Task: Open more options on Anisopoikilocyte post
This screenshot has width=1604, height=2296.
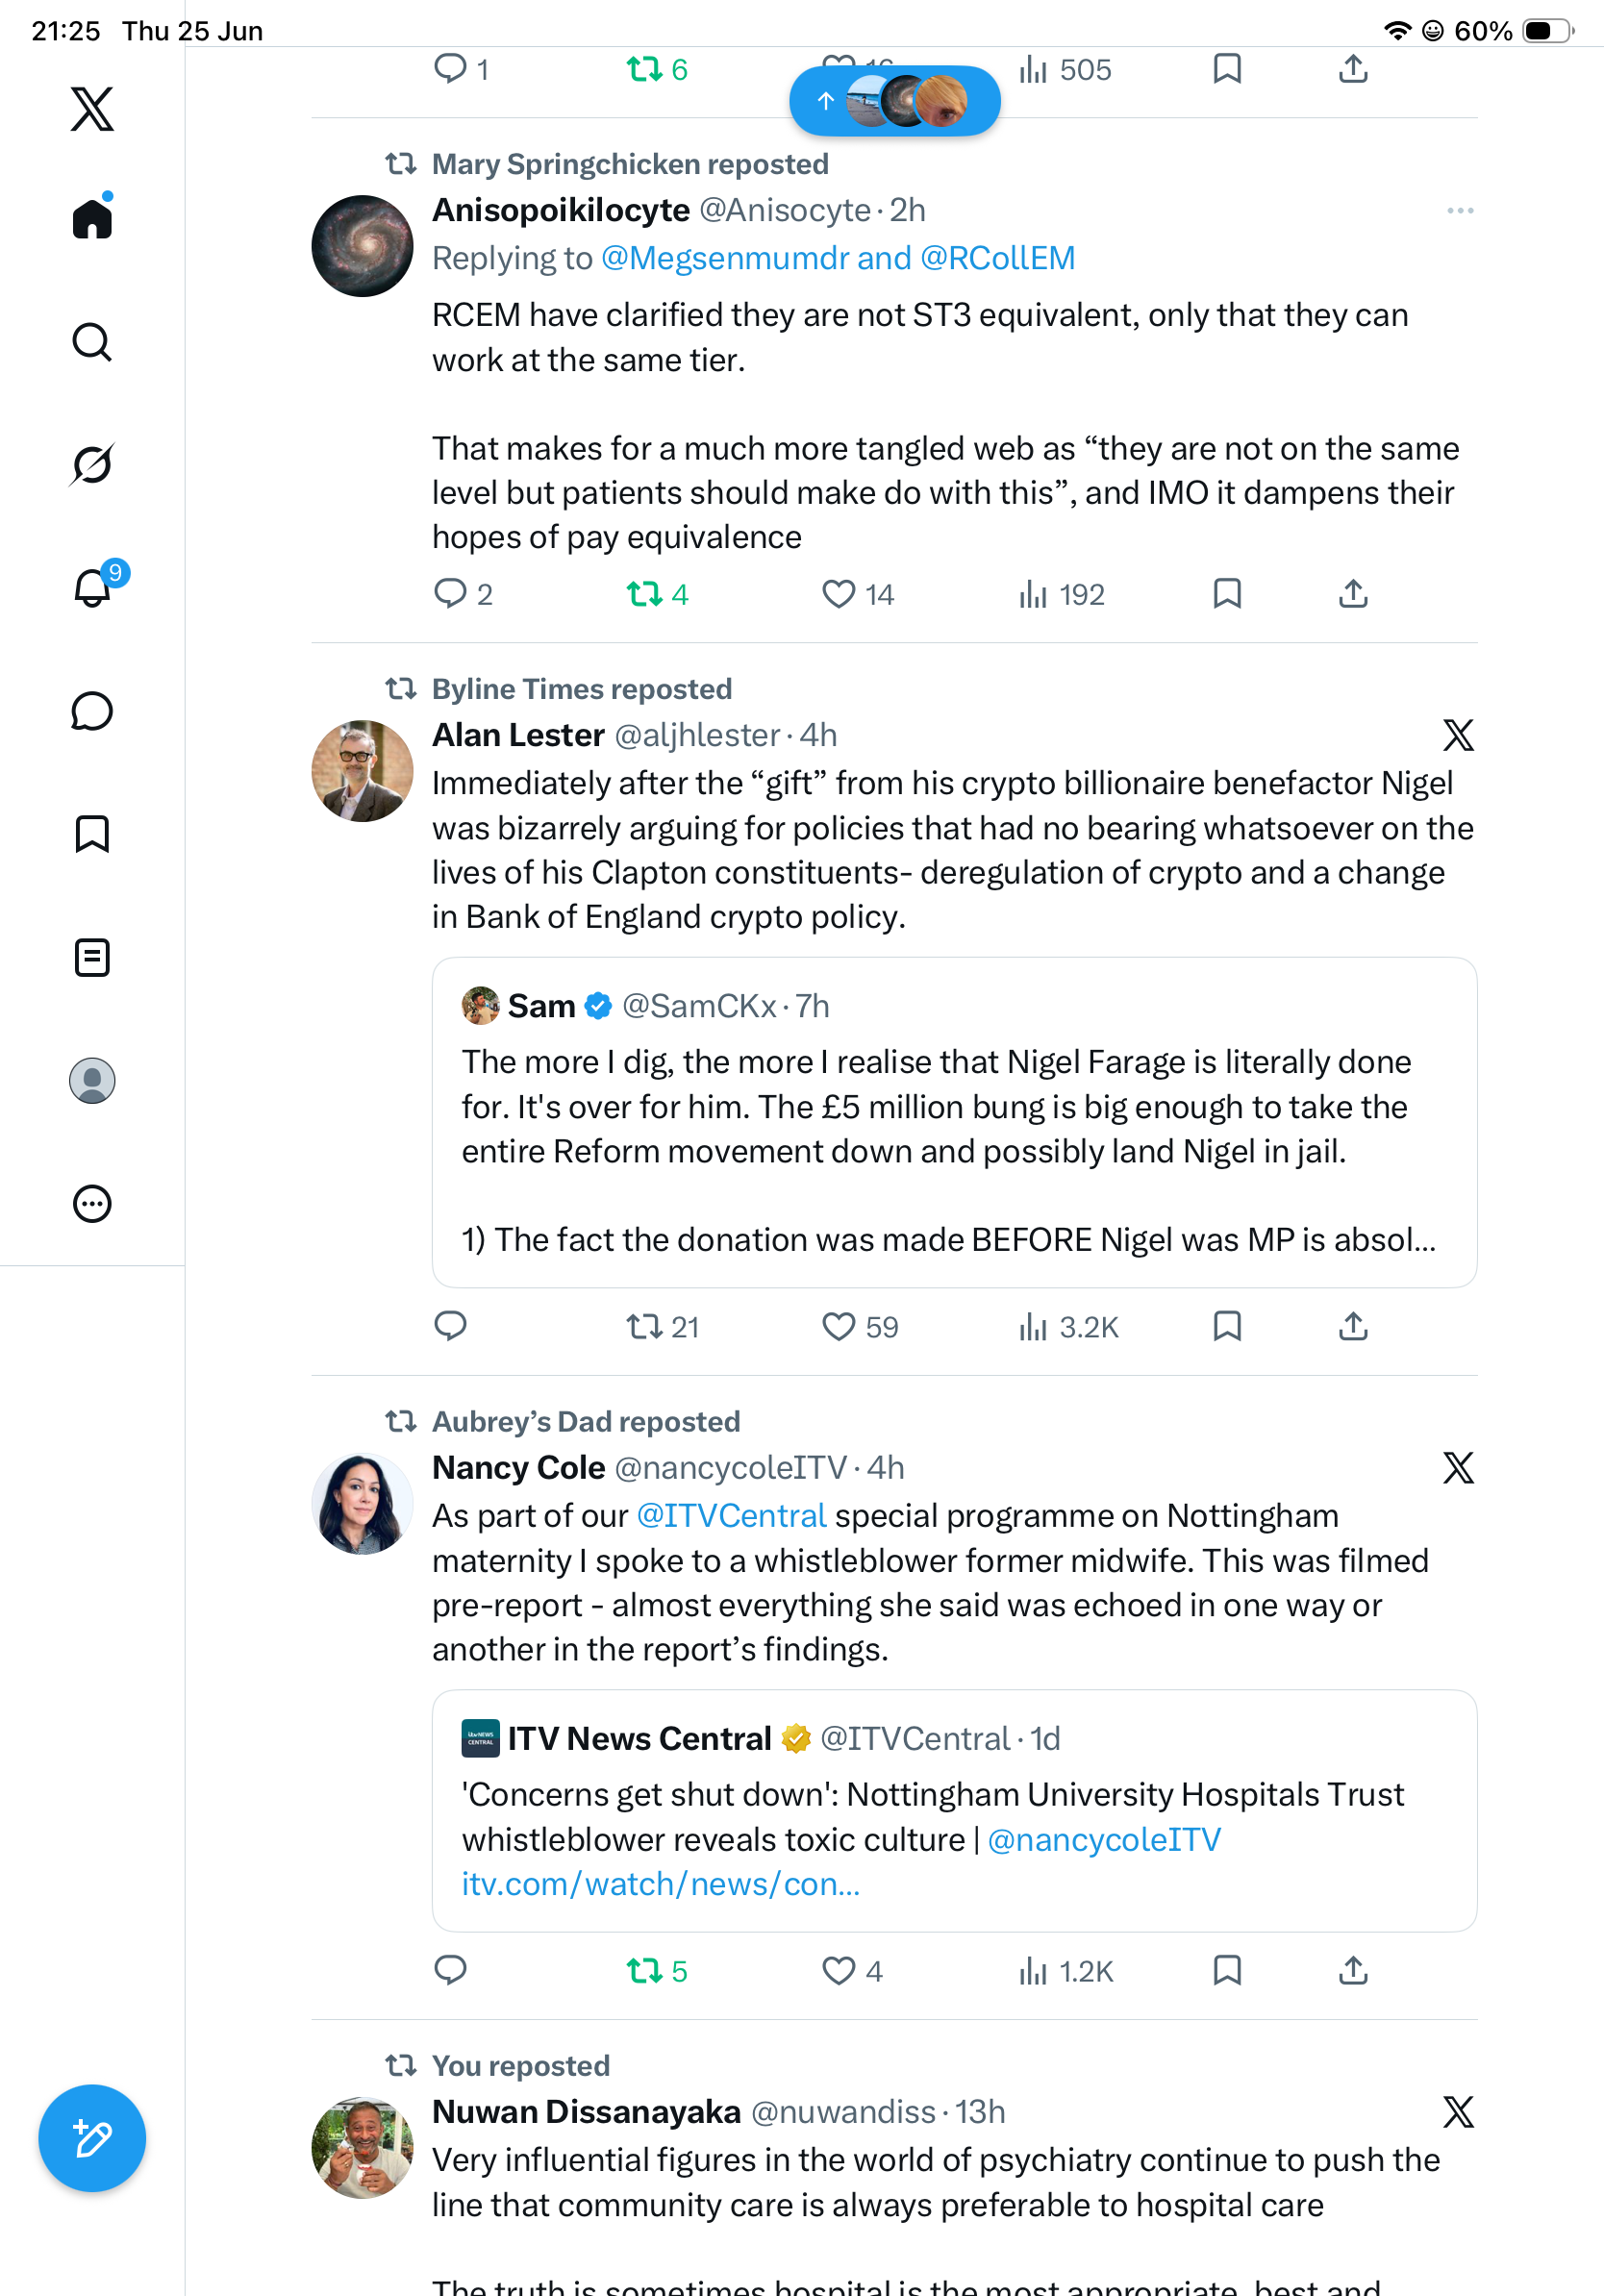Action: tap(1460, 210)
